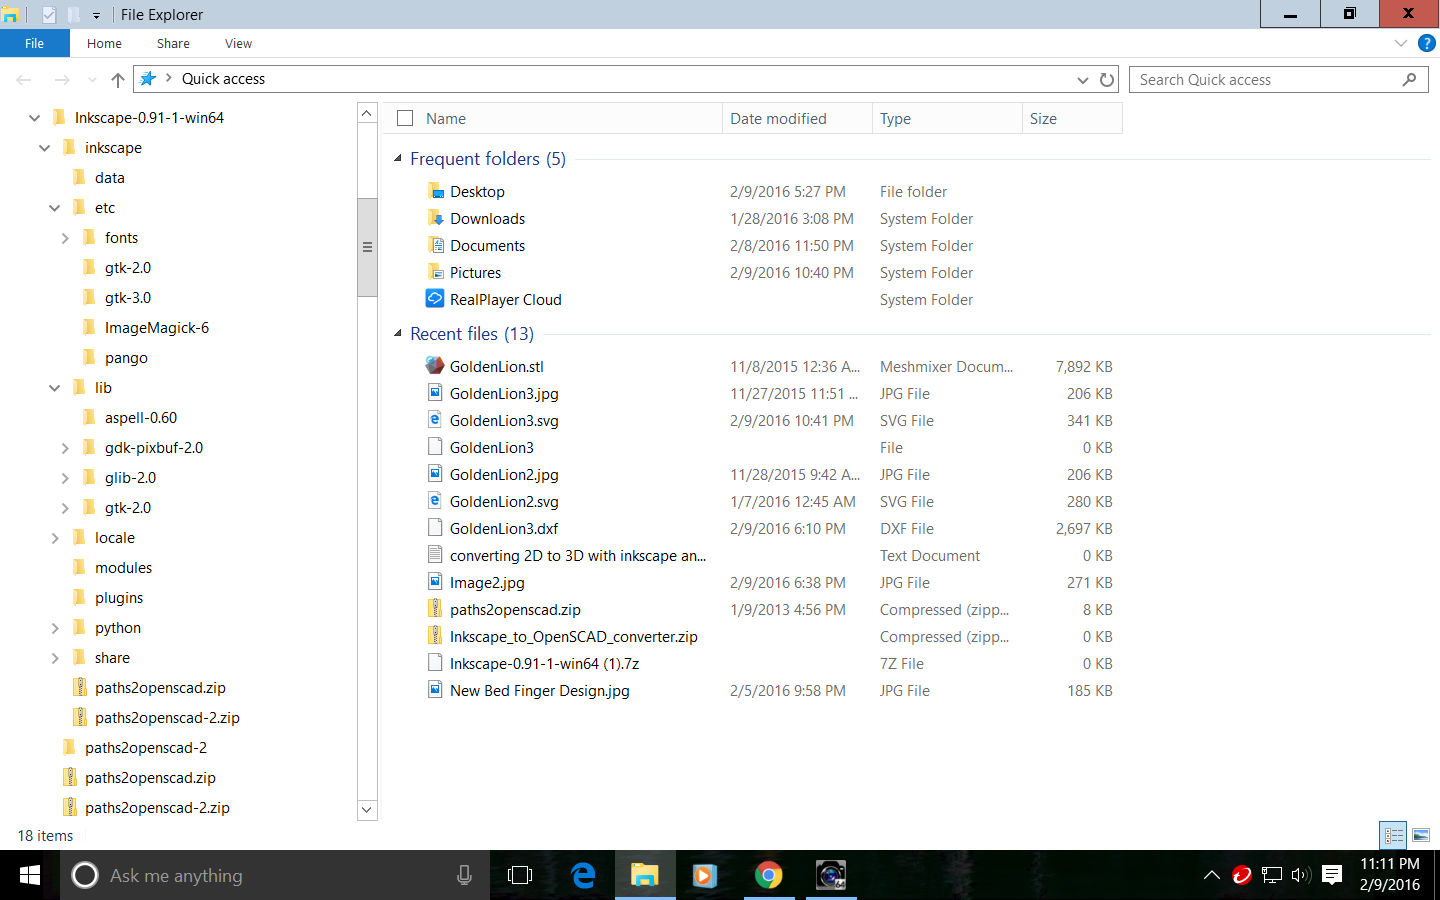Open the Share ribbon tab
Viewport: 1440px width, 900px height.
[x=172, y=43]
